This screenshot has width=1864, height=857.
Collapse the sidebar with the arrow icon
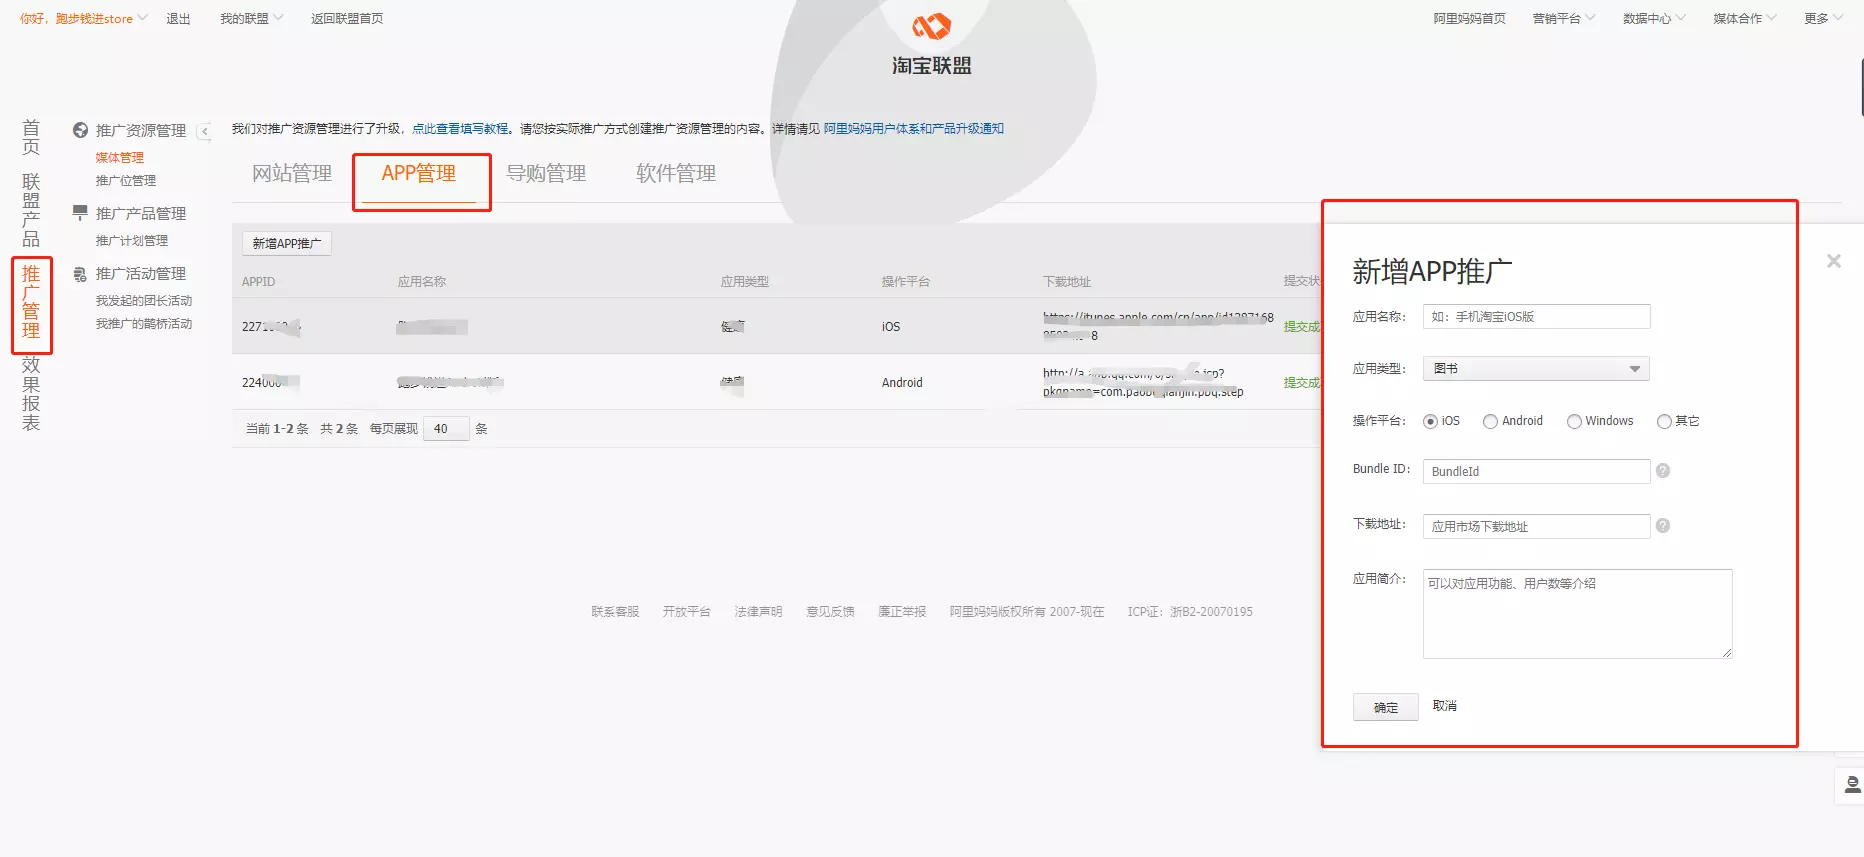pos(204,131)
